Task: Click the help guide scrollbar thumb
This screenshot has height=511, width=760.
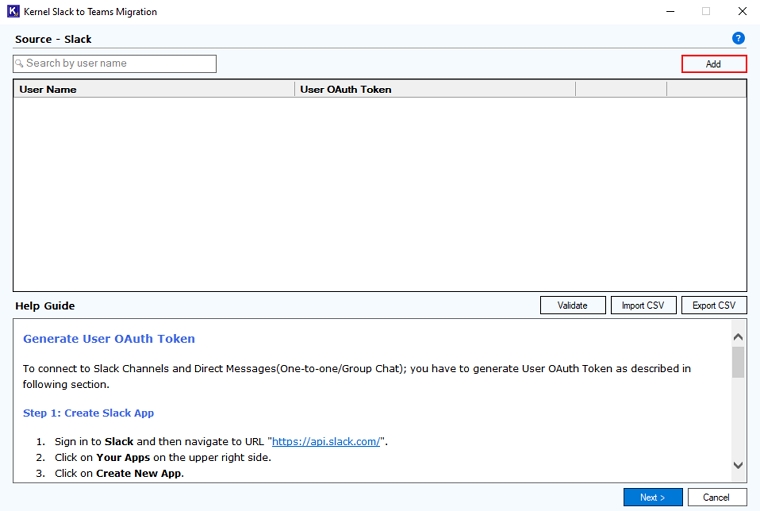Action: tap(738, 362)
